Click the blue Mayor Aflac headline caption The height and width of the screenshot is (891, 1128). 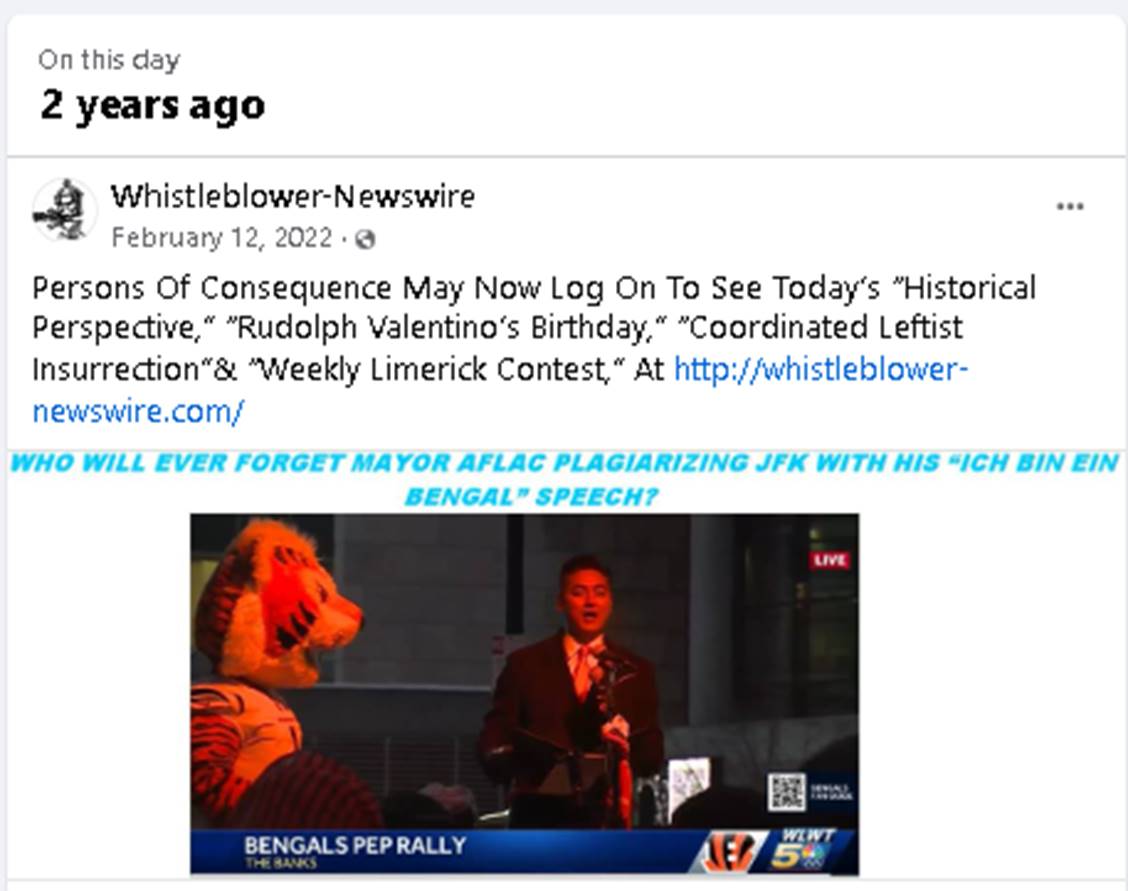[565, 479]
